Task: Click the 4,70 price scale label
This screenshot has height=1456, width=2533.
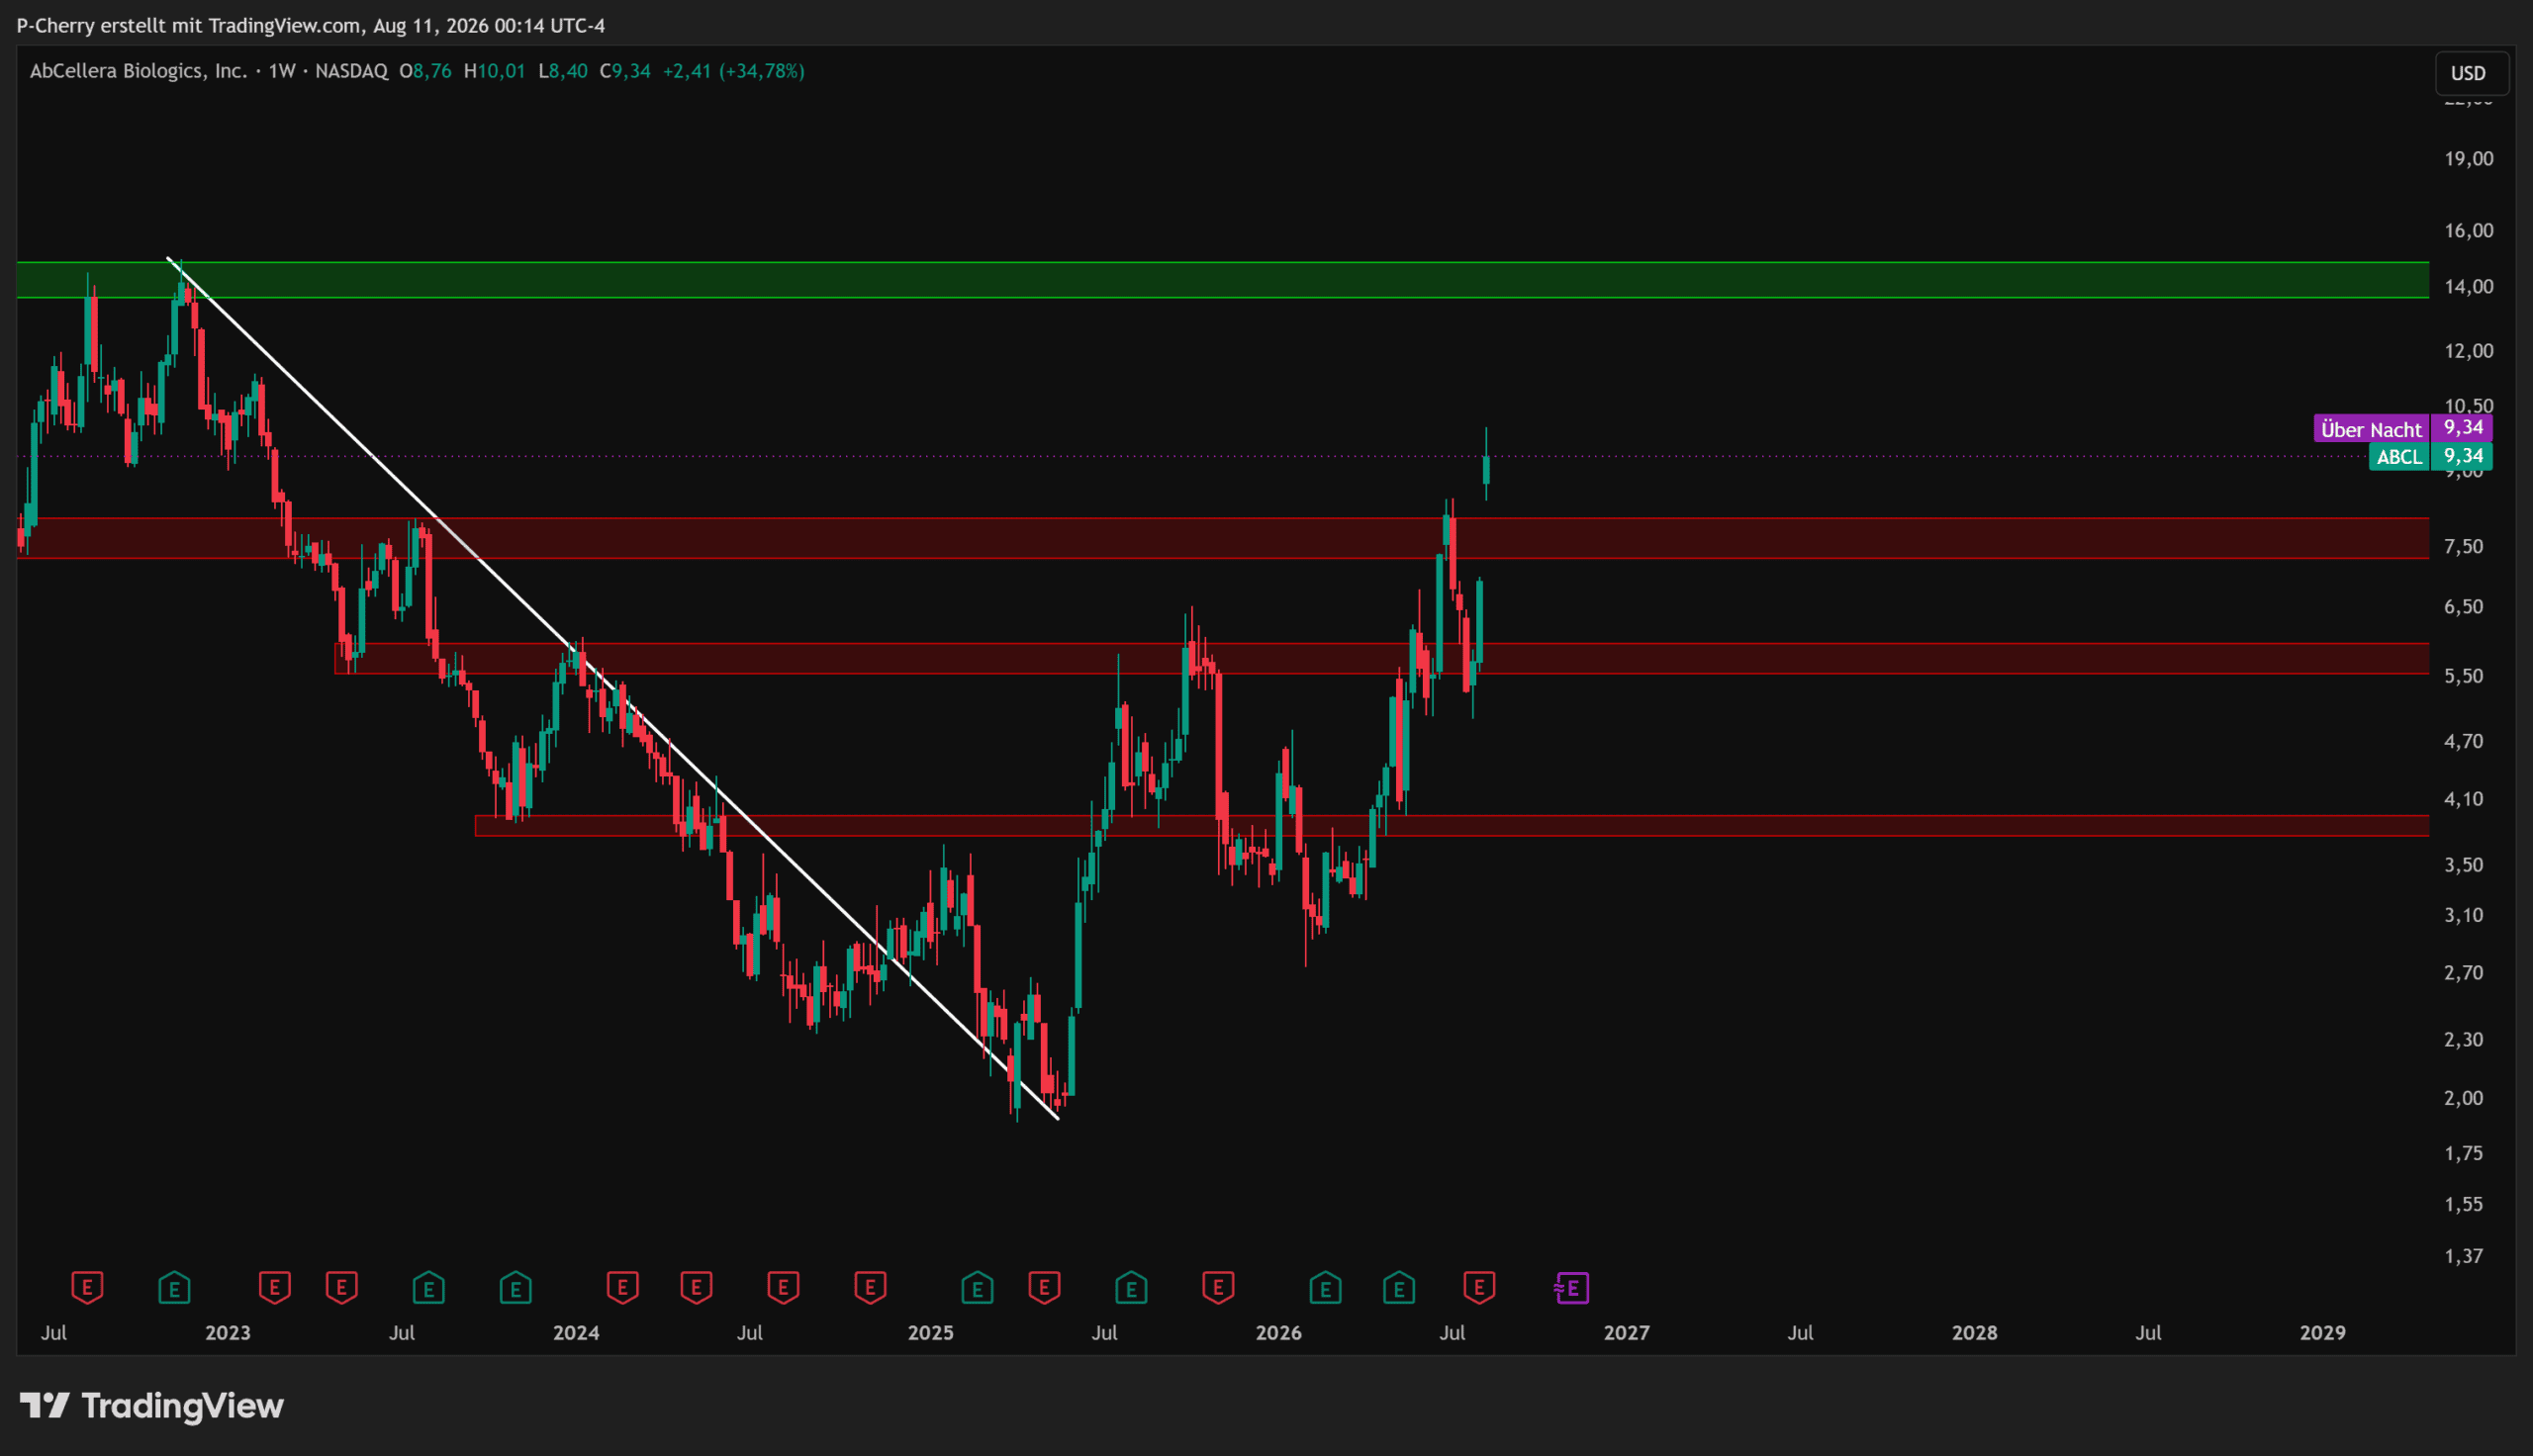Action: (x=2464, y=742)
